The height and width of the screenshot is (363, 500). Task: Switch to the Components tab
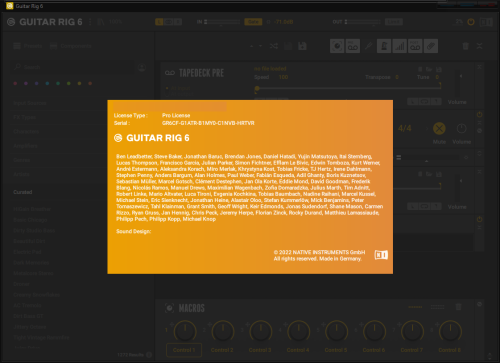(x=71, y=46)
